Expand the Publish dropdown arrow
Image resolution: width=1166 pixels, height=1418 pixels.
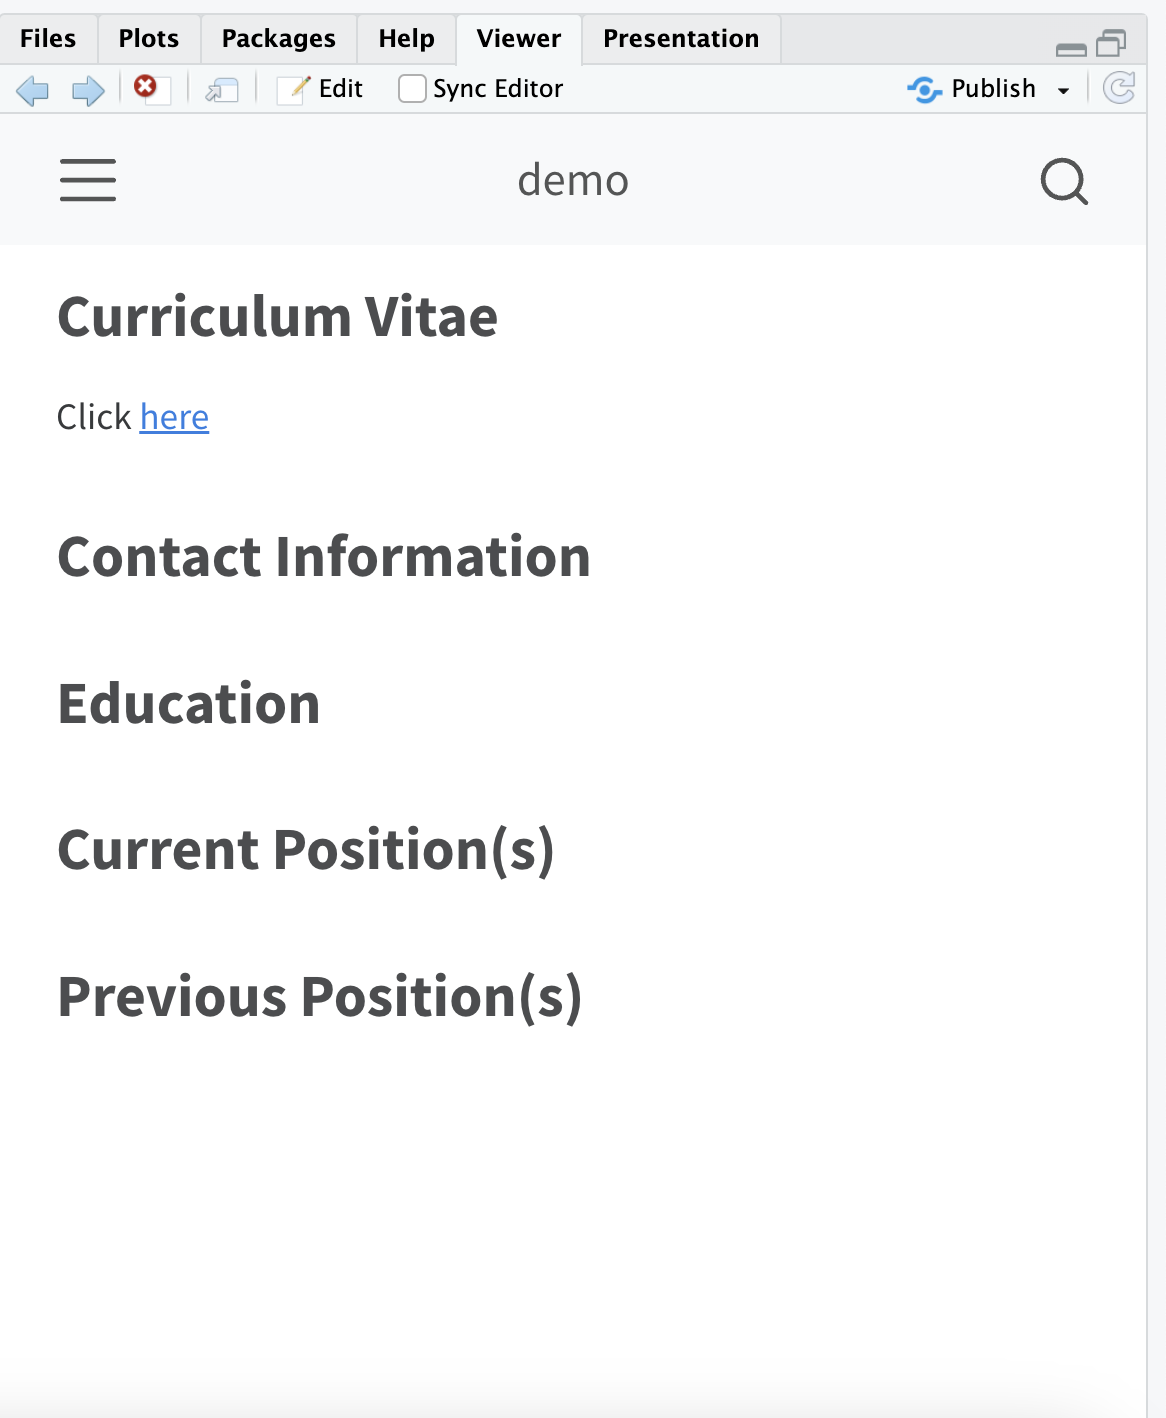(1064, 90)
